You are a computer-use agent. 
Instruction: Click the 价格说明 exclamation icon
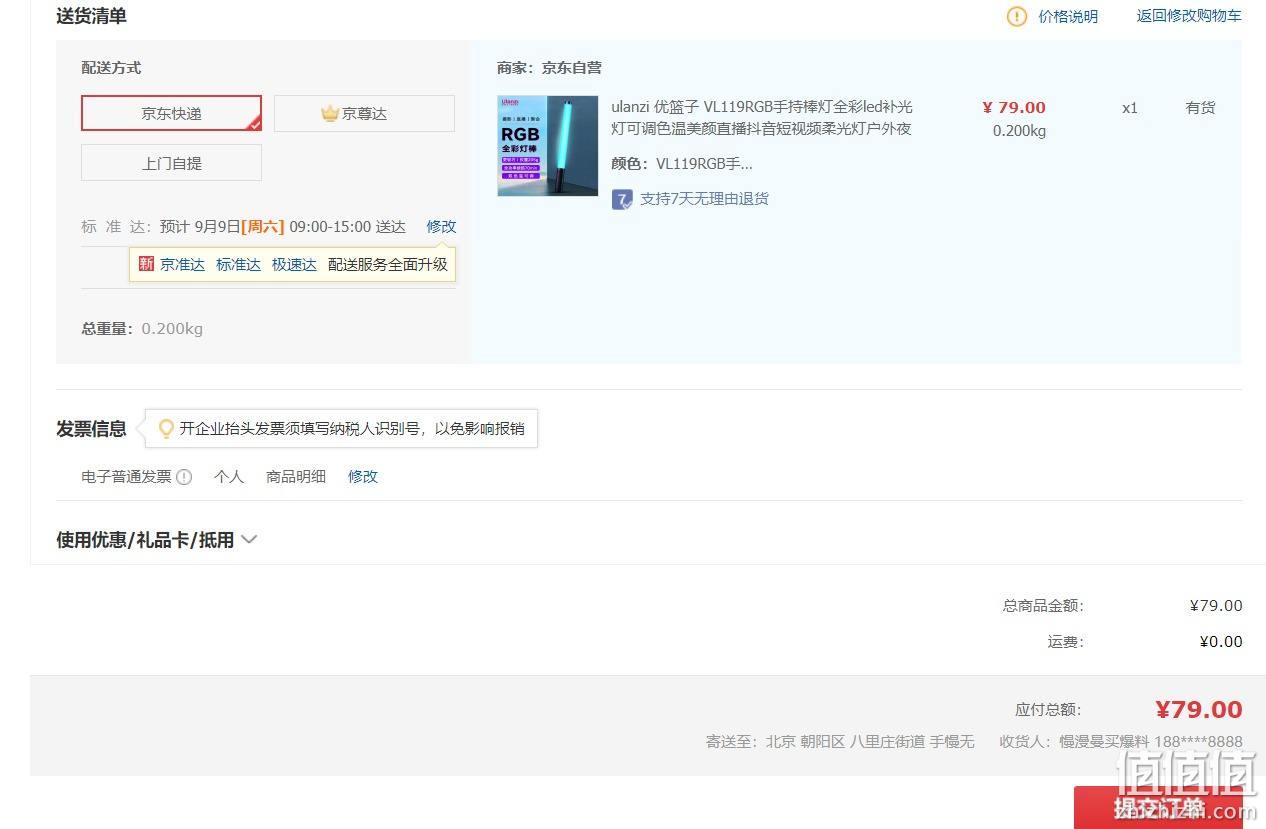pos(1017,16)
